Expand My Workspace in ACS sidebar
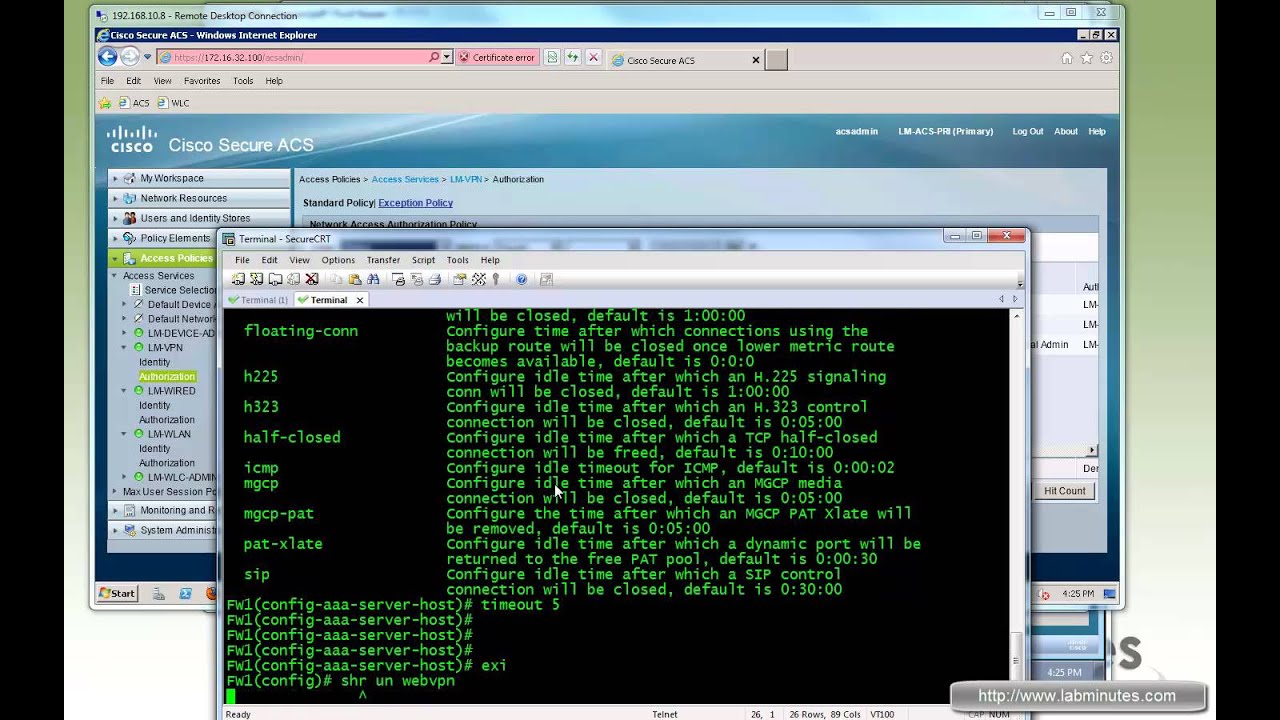The height and width of the screenshot is (720, 1280). click(x=115, y=178)
